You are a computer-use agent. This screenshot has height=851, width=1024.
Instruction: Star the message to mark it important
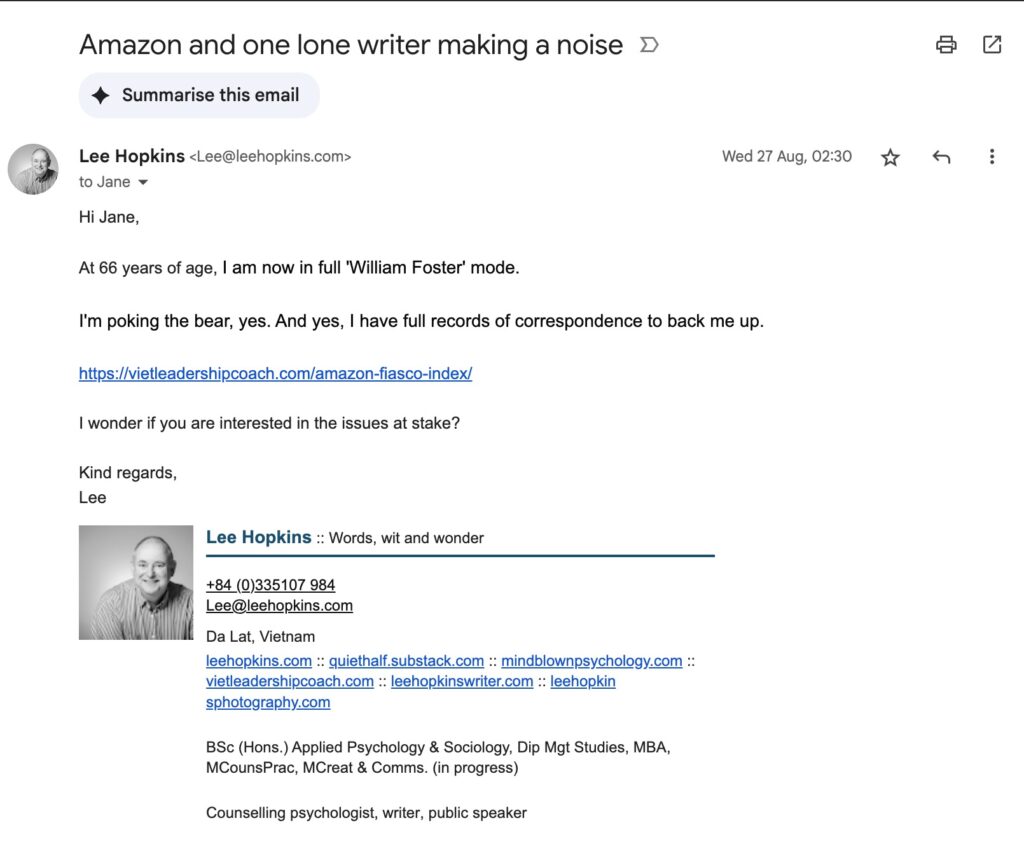pyautogui.click(x=890, y=157)
